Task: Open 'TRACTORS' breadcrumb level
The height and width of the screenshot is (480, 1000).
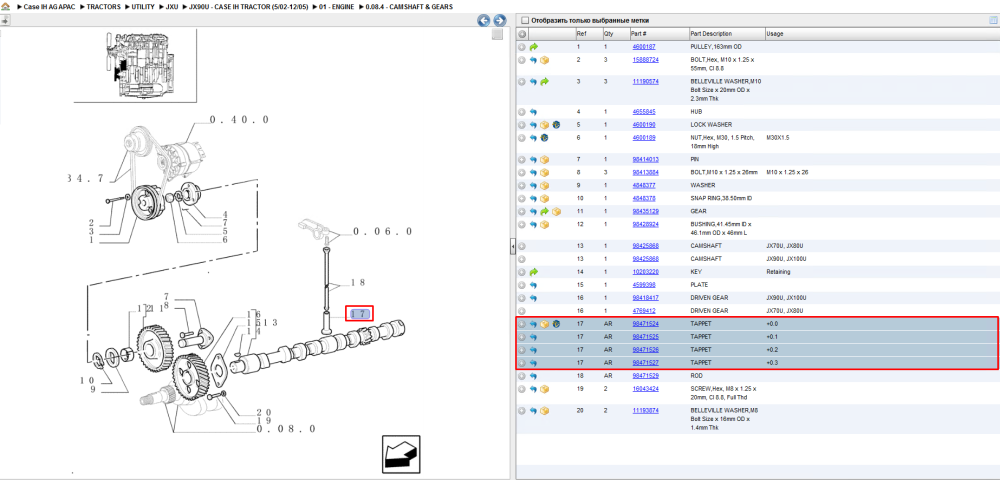Action: (x=103, y=6)
